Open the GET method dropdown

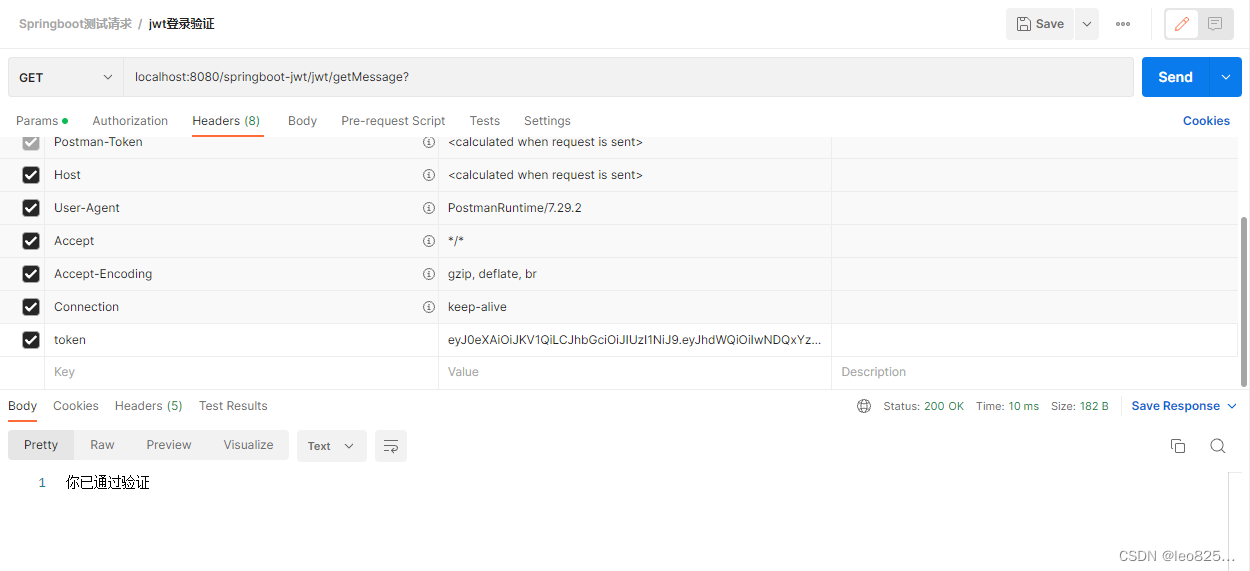[66, 77]
